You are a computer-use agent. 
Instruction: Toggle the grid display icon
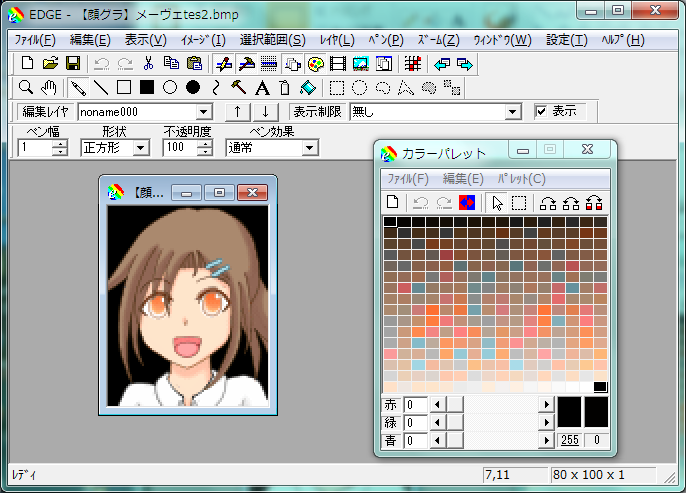412,64
